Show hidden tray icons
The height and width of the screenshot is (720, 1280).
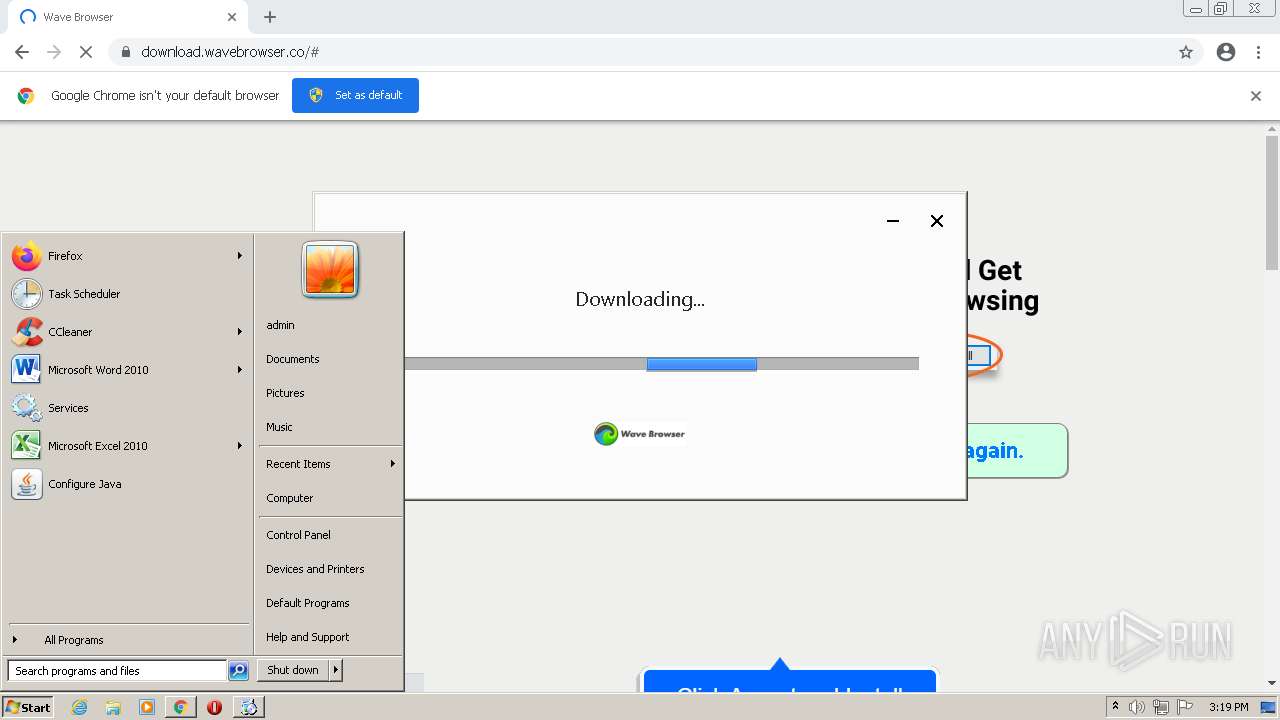coord(1116,707)
